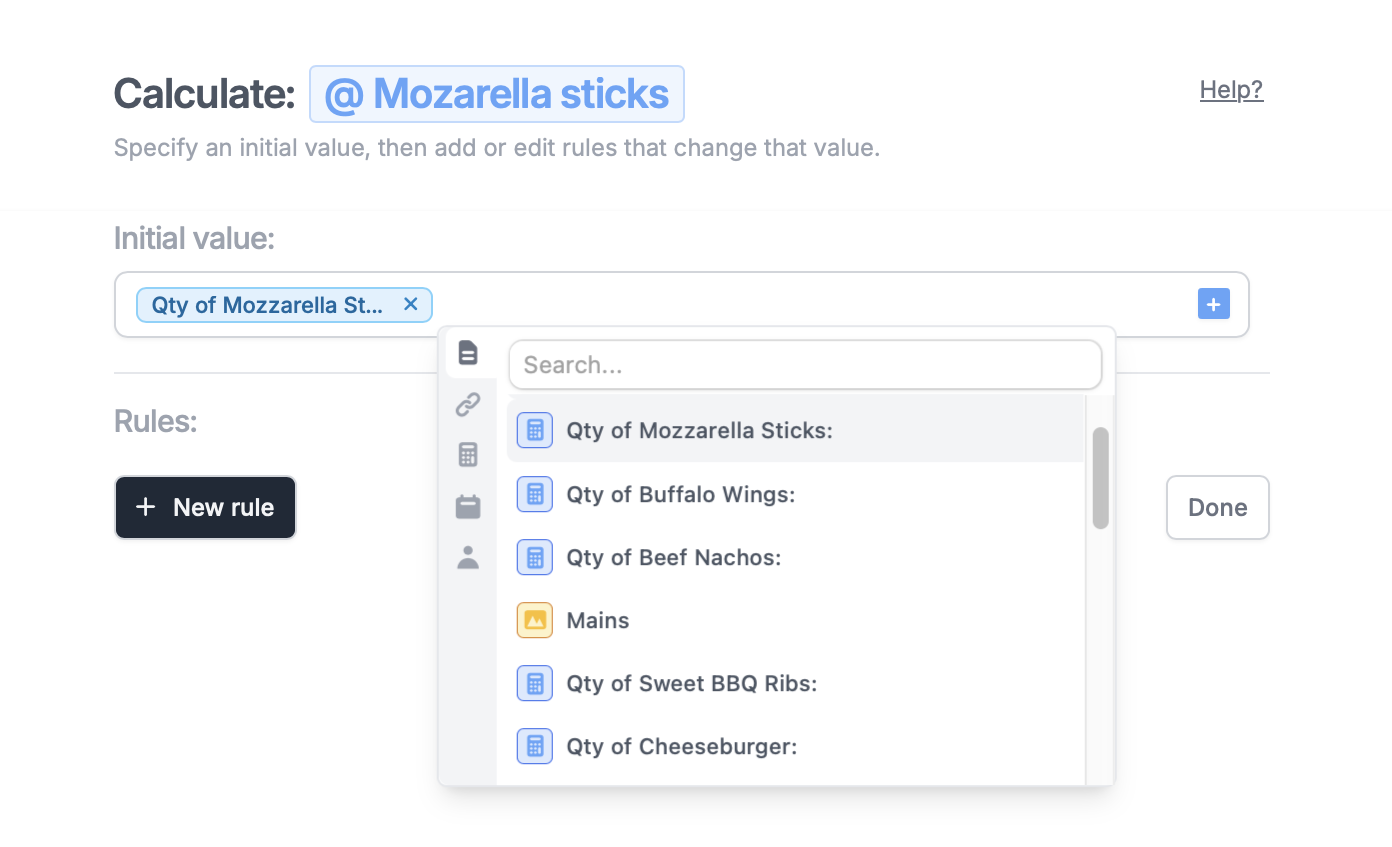This screenshot has width=1392, height=847.
Task: Click the yellow image icon beside Mains
Action: [x=535, y=620]
